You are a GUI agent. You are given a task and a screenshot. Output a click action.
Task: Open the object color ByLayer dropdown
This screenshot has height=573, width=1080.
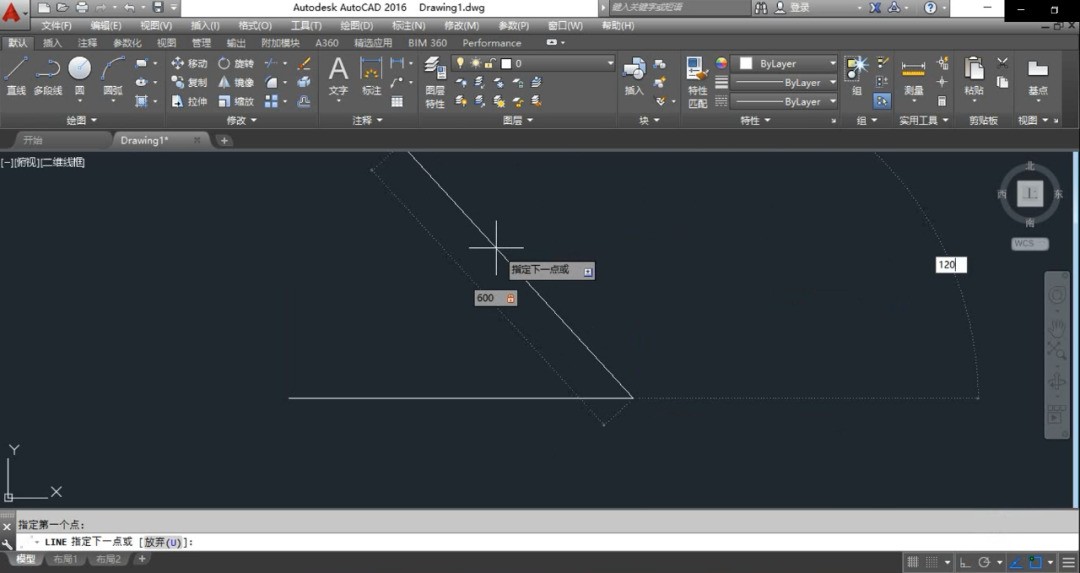784,63
